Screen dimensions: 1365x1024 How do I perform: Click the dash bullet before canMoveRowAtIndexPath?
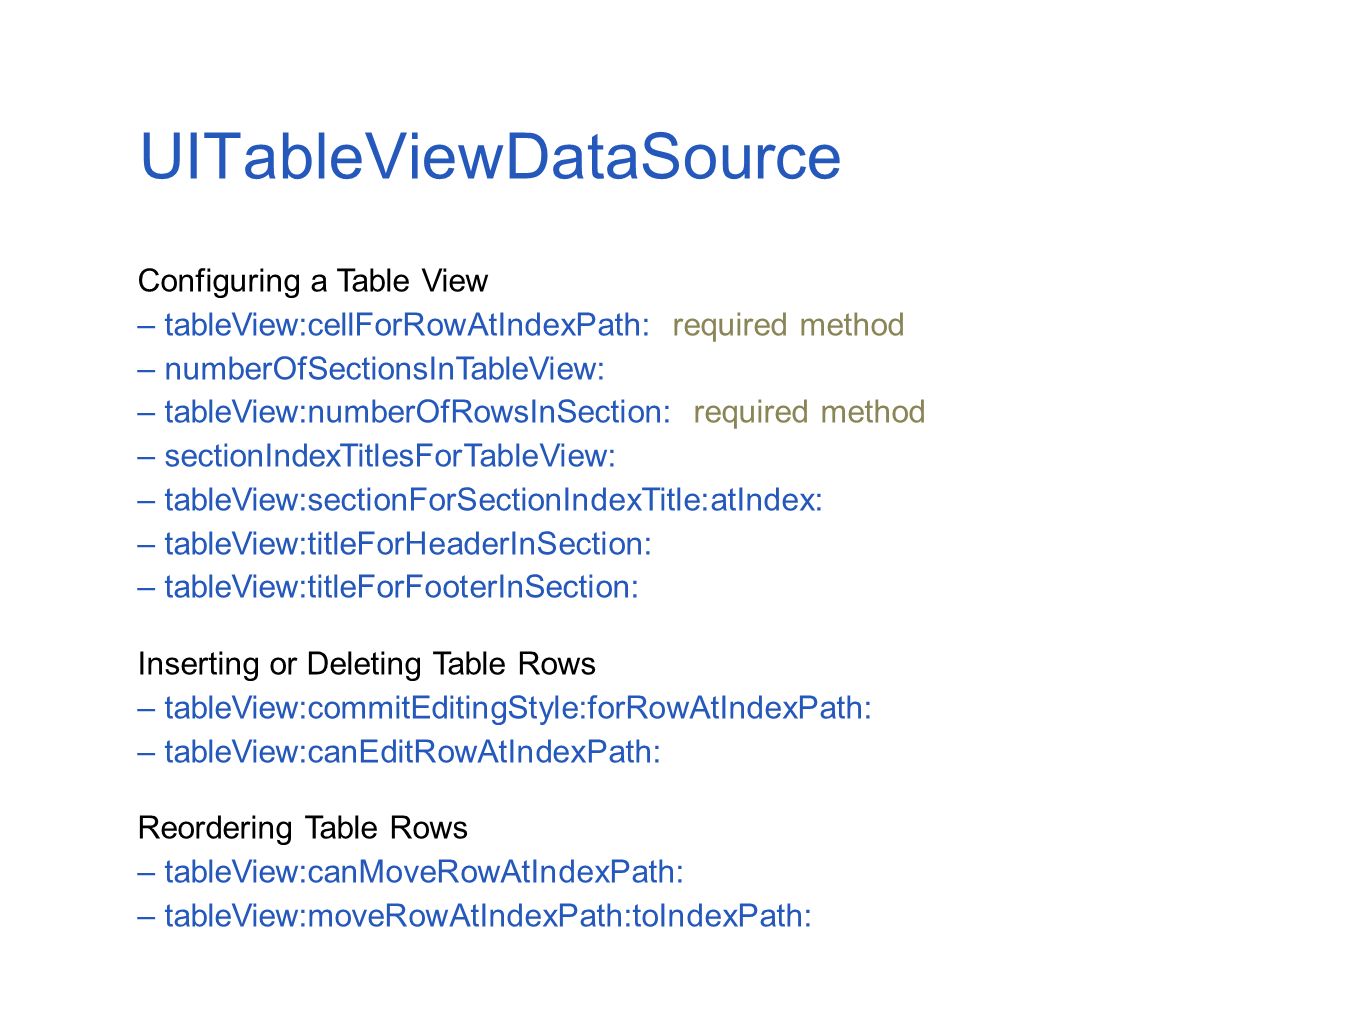click(147, 872)
